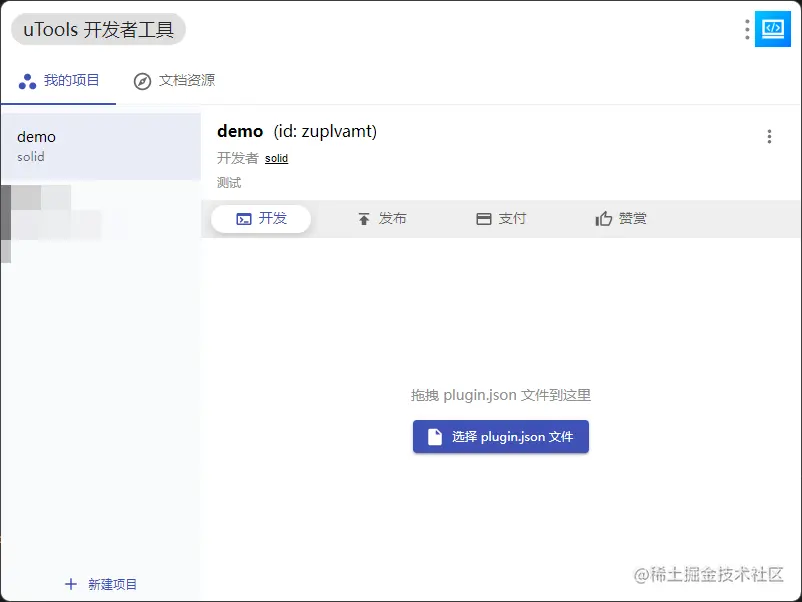Switch to 我的项目 tab
The height and width of the screenshot is (602, 802).
(x=58, y=81)
